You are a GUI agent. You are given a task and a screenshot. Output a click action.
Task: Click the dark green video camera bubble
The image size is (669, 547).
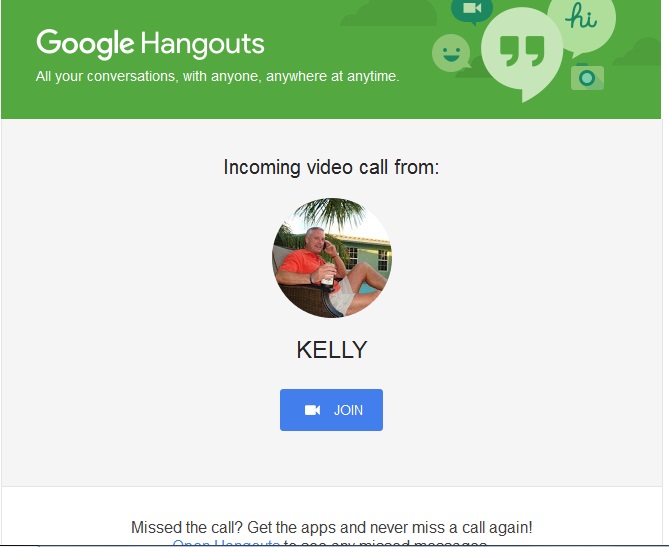pos(472,11)
